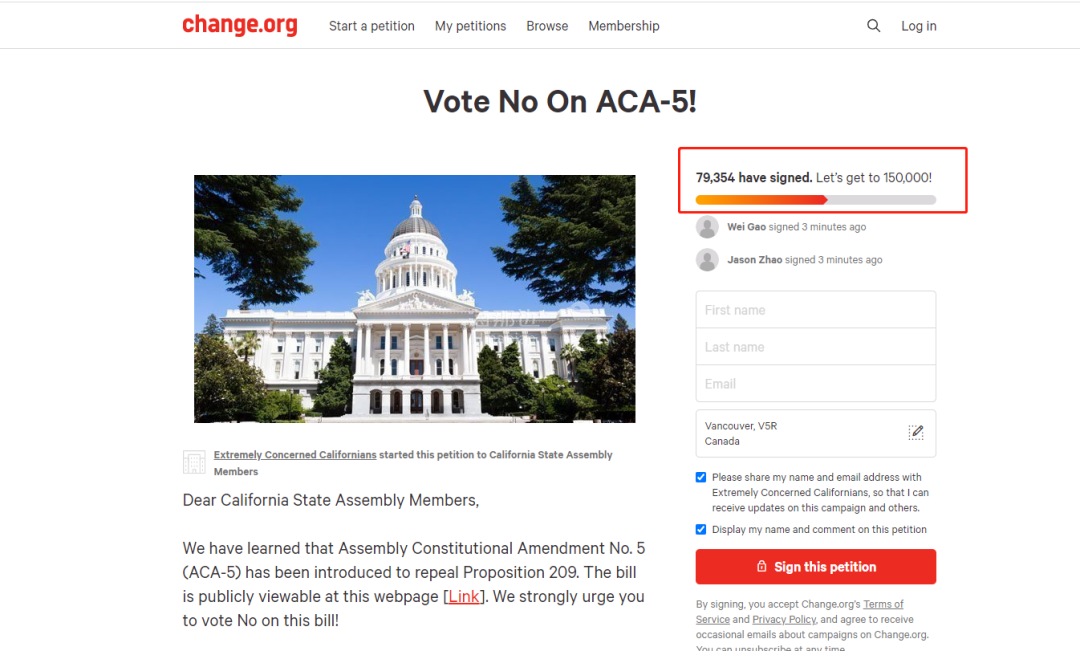This screenshot has height=651, width=1080.
Task: Open Start a petition menu item
Action: 371,26
